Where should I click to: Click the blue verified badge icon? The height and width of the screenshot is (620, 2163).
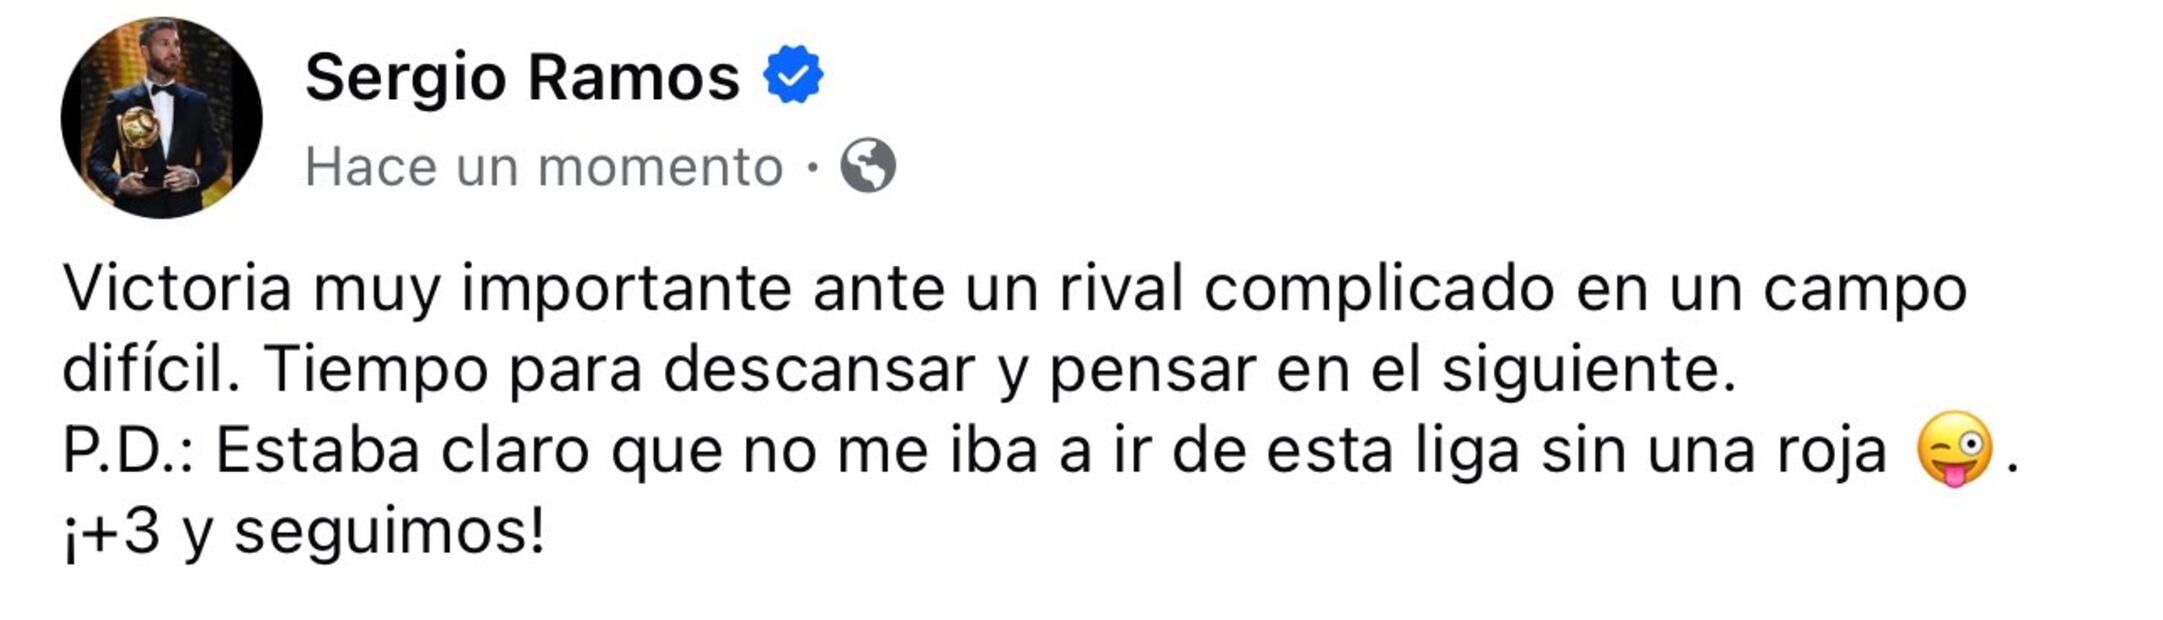point(792,74)
